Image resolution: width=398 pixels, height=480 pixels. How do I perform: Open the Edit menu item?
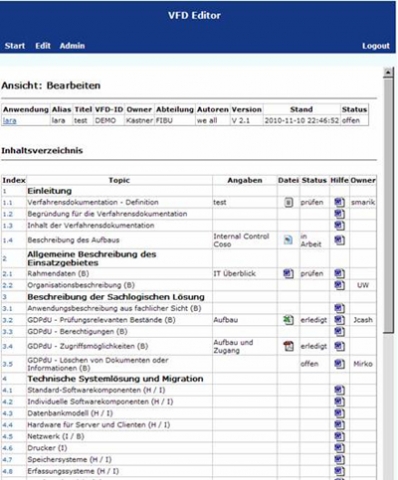click(x=43, y=46)
